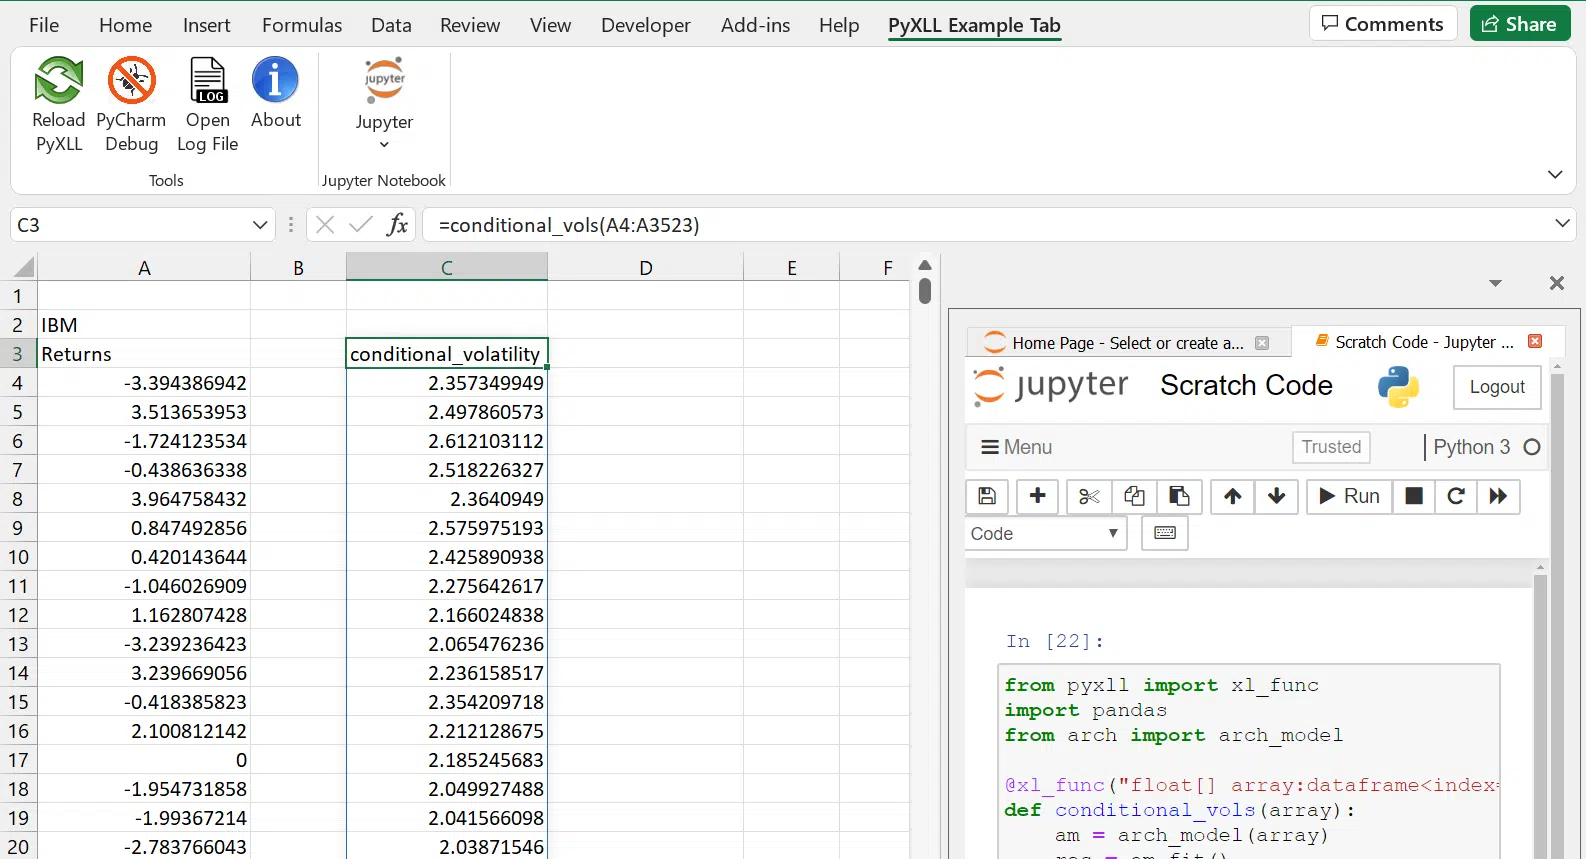Click the Select All corner triangle

24,267
